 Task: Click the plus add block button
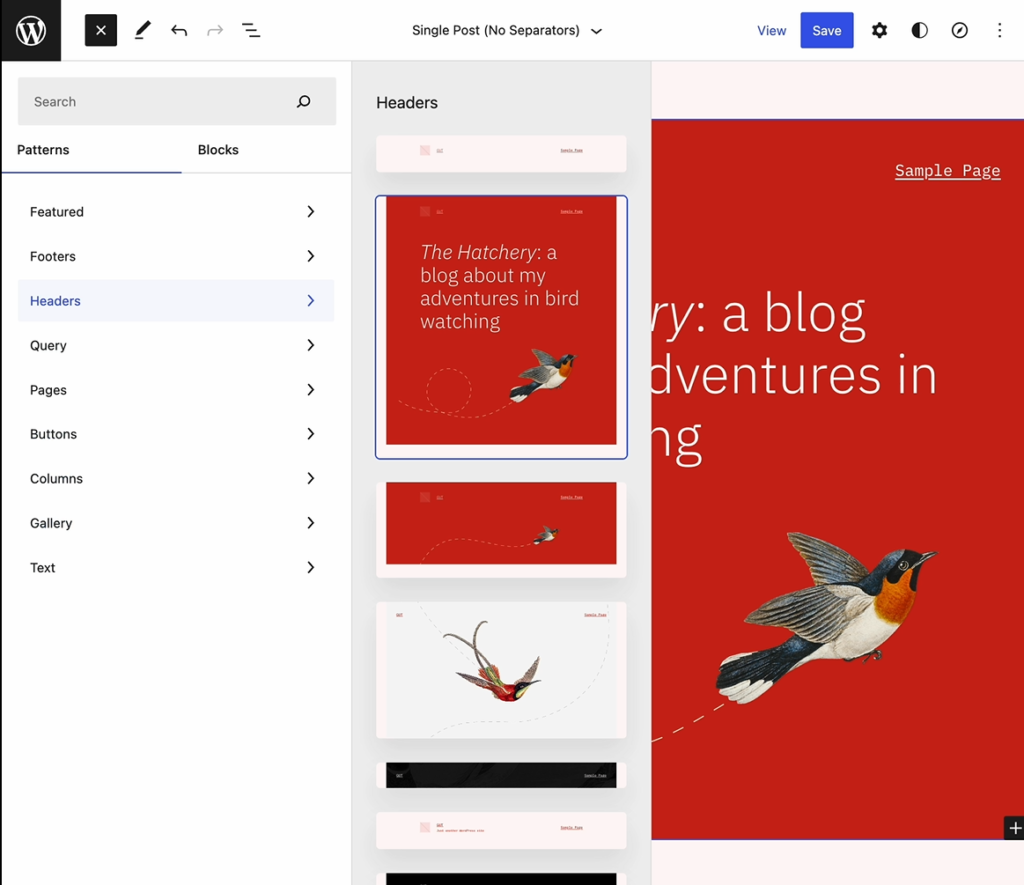coord(1014,828)
